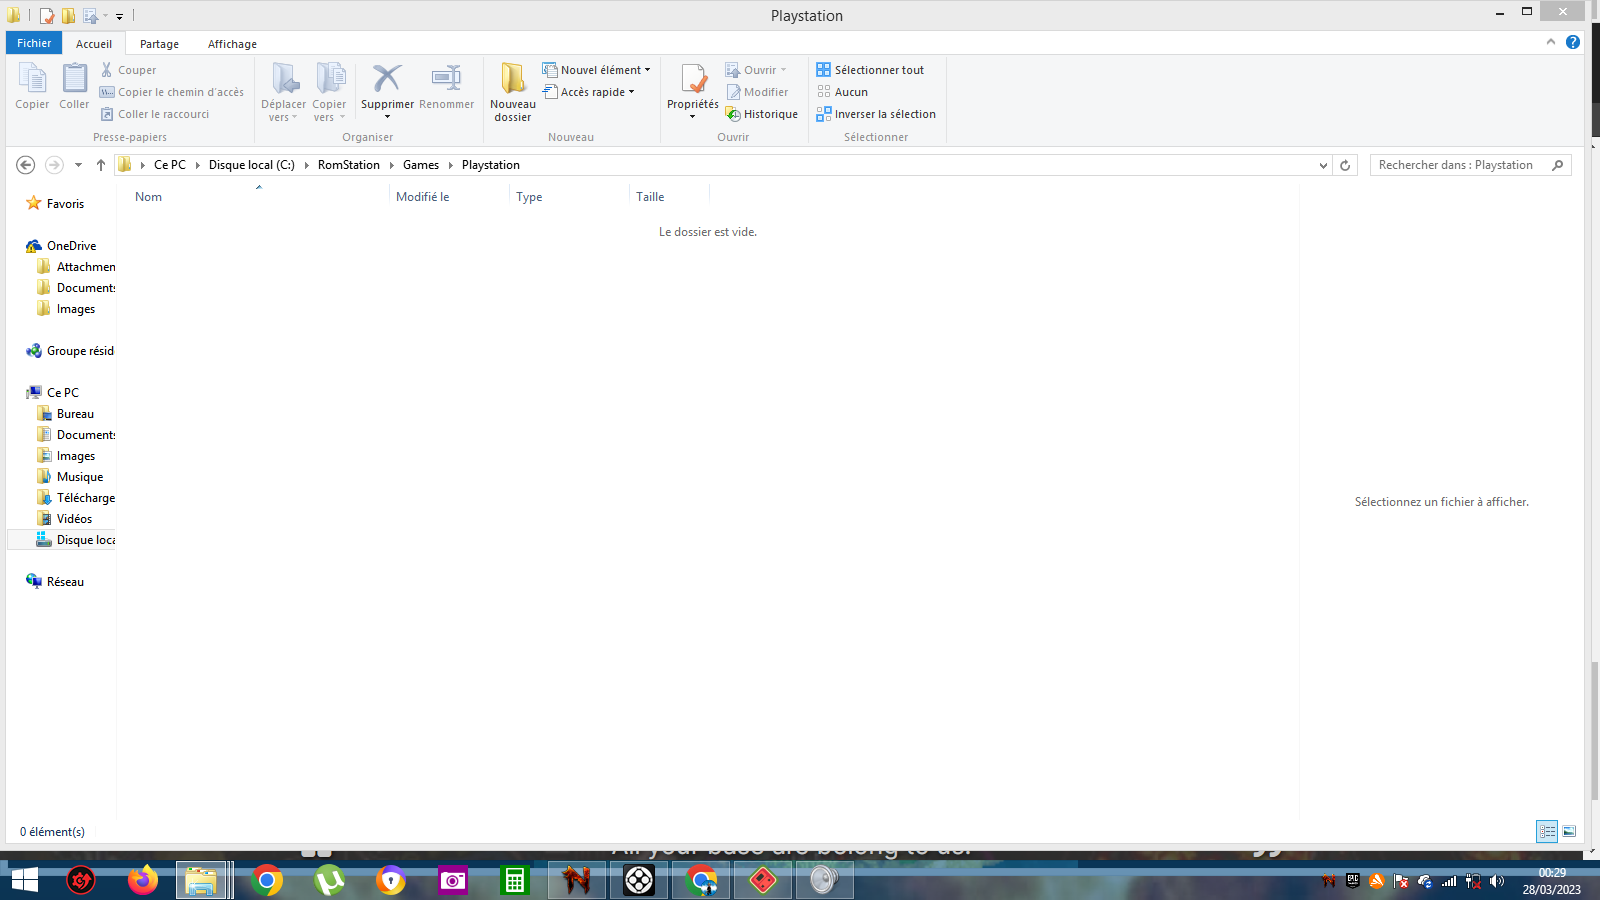Click the Nouveau dossier folder icon
Viewport: 1600px width, 900px height.
[513, 78]
